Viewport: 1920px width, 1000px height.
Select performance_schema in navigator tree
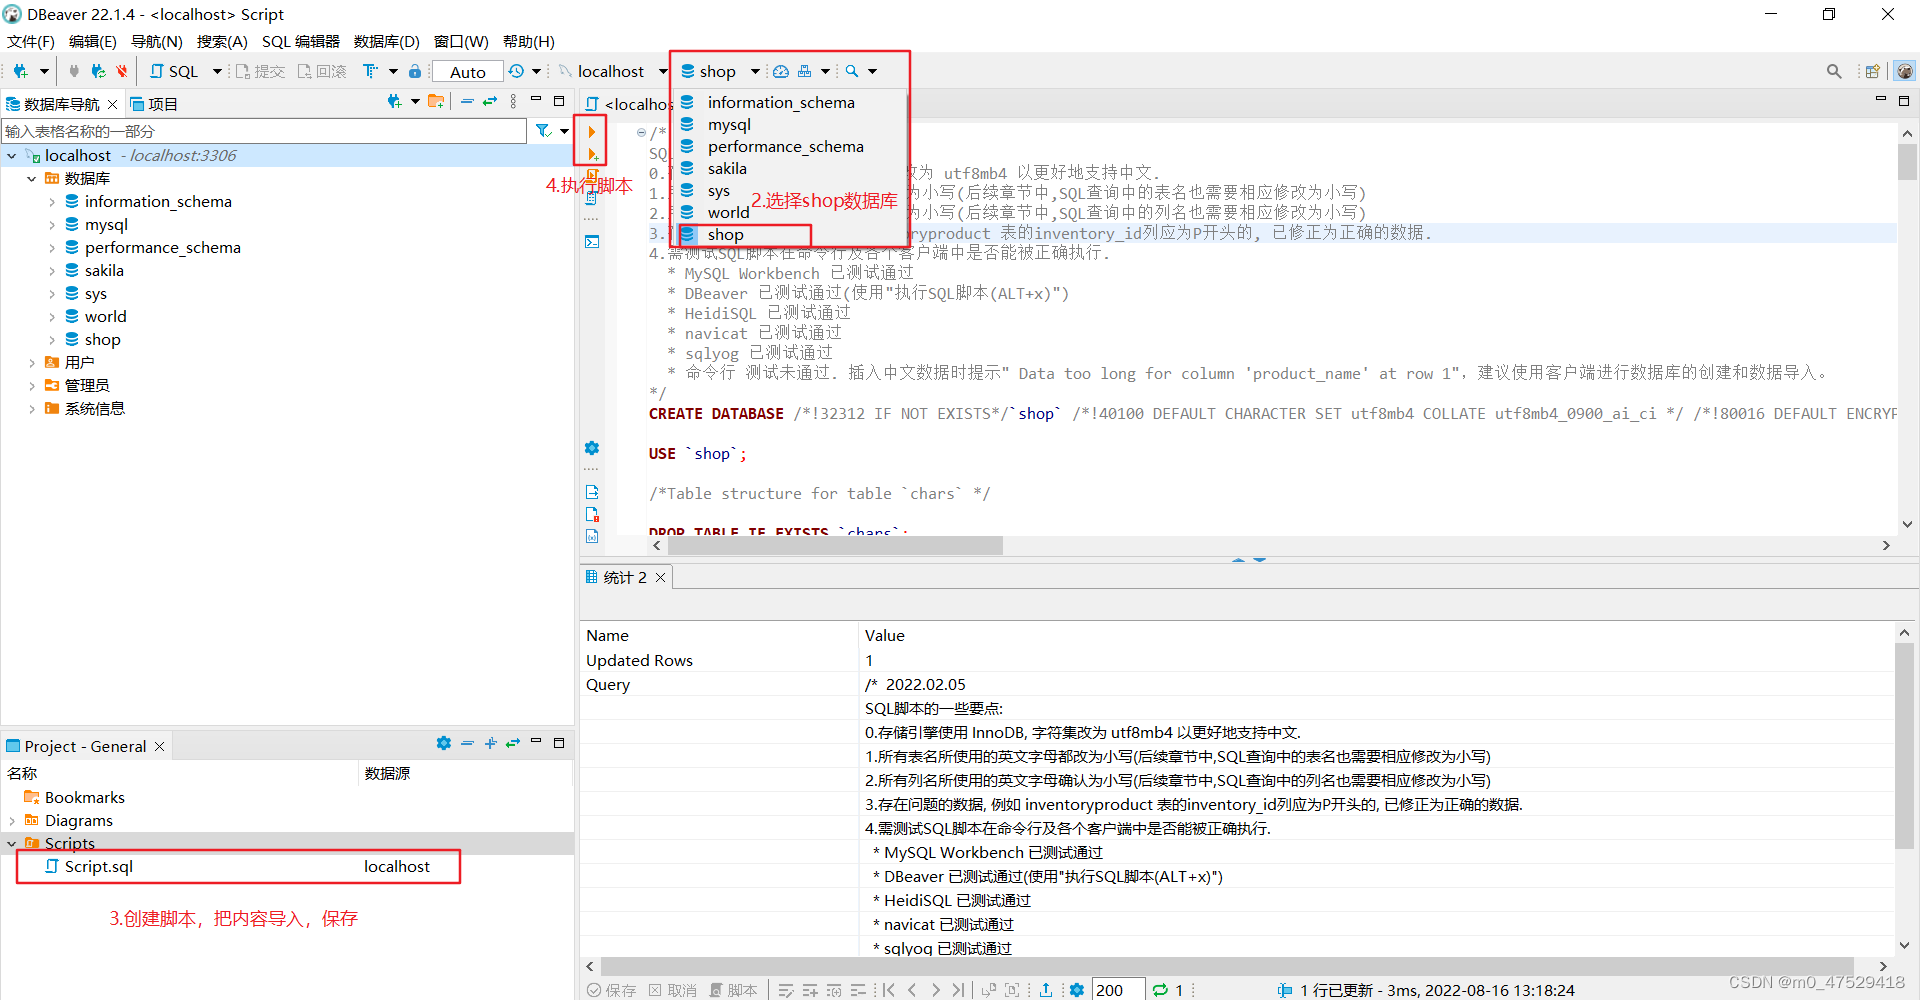point(162,248)
